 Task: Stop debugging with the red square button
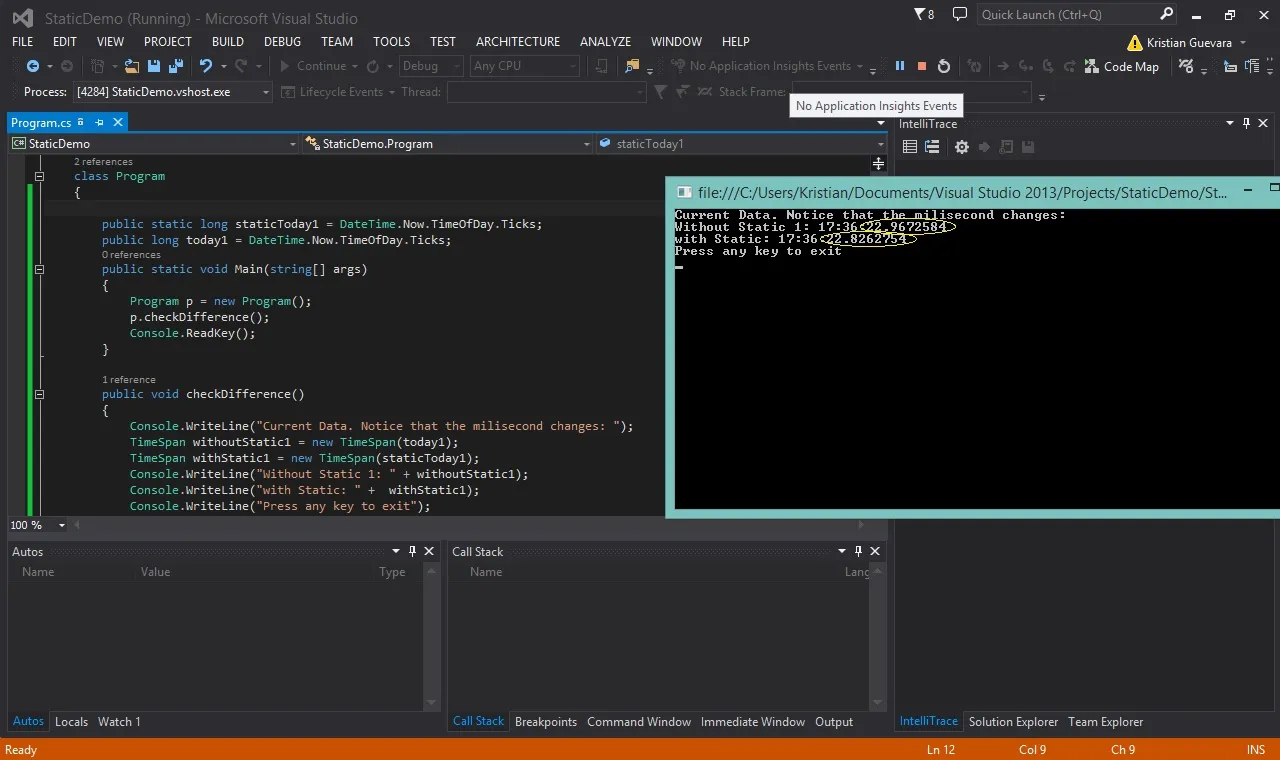tap(921, 66)
